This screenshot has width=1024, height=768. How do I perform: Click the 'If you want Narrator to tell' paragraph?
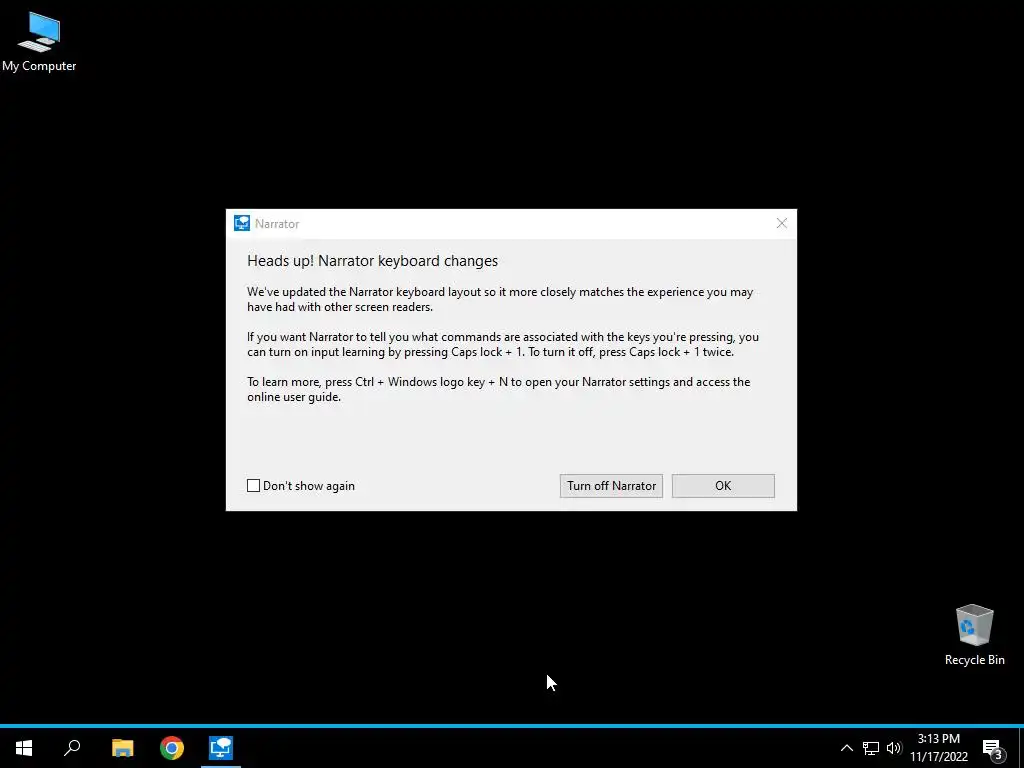tap(503, 344)
